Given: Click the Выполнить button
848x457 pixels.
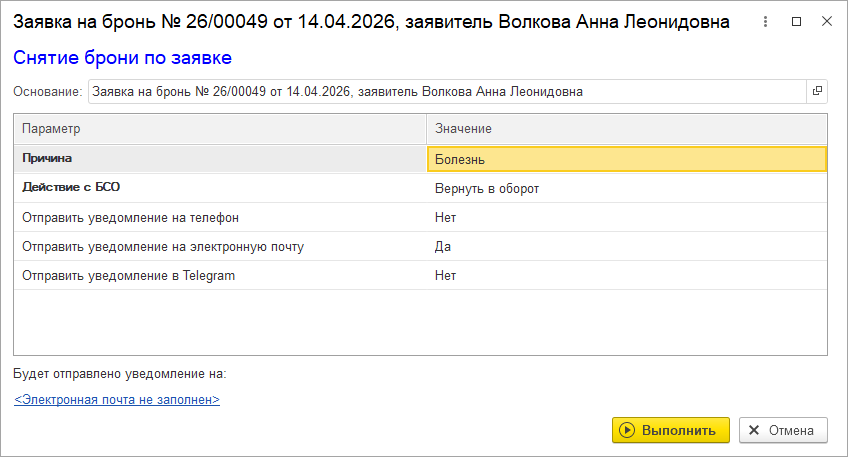Looking at the screenshot, I should (670, 430).
